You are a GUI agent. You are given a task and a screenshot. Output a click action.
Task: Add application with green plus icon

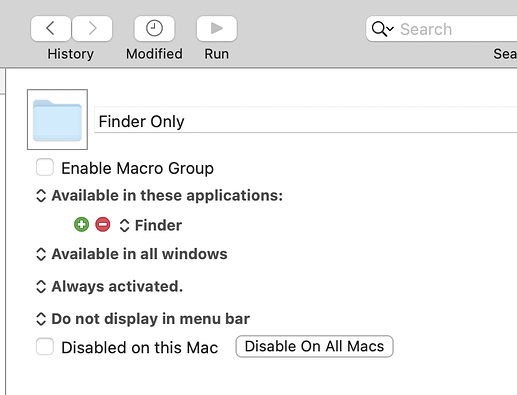click(81, 225)
